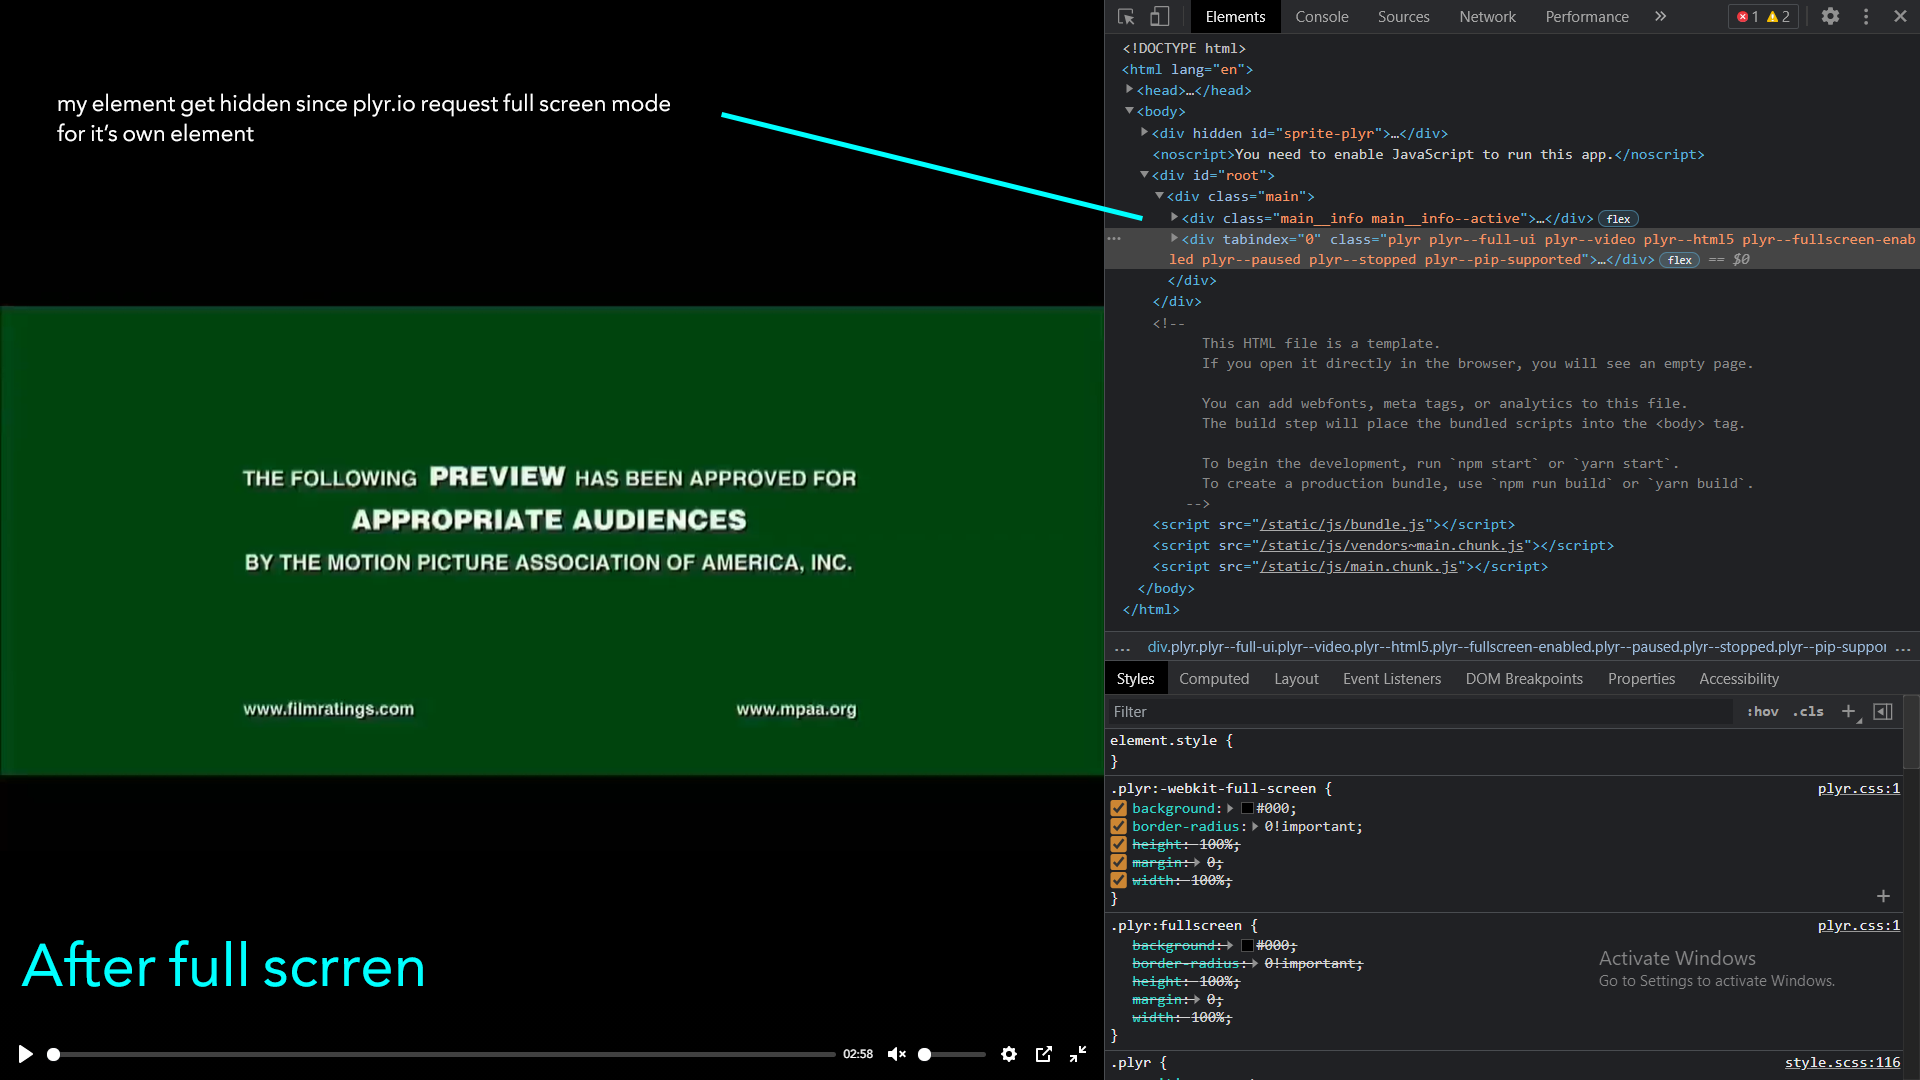
Task: Open the Network tab
Action: click(1487, 17)
